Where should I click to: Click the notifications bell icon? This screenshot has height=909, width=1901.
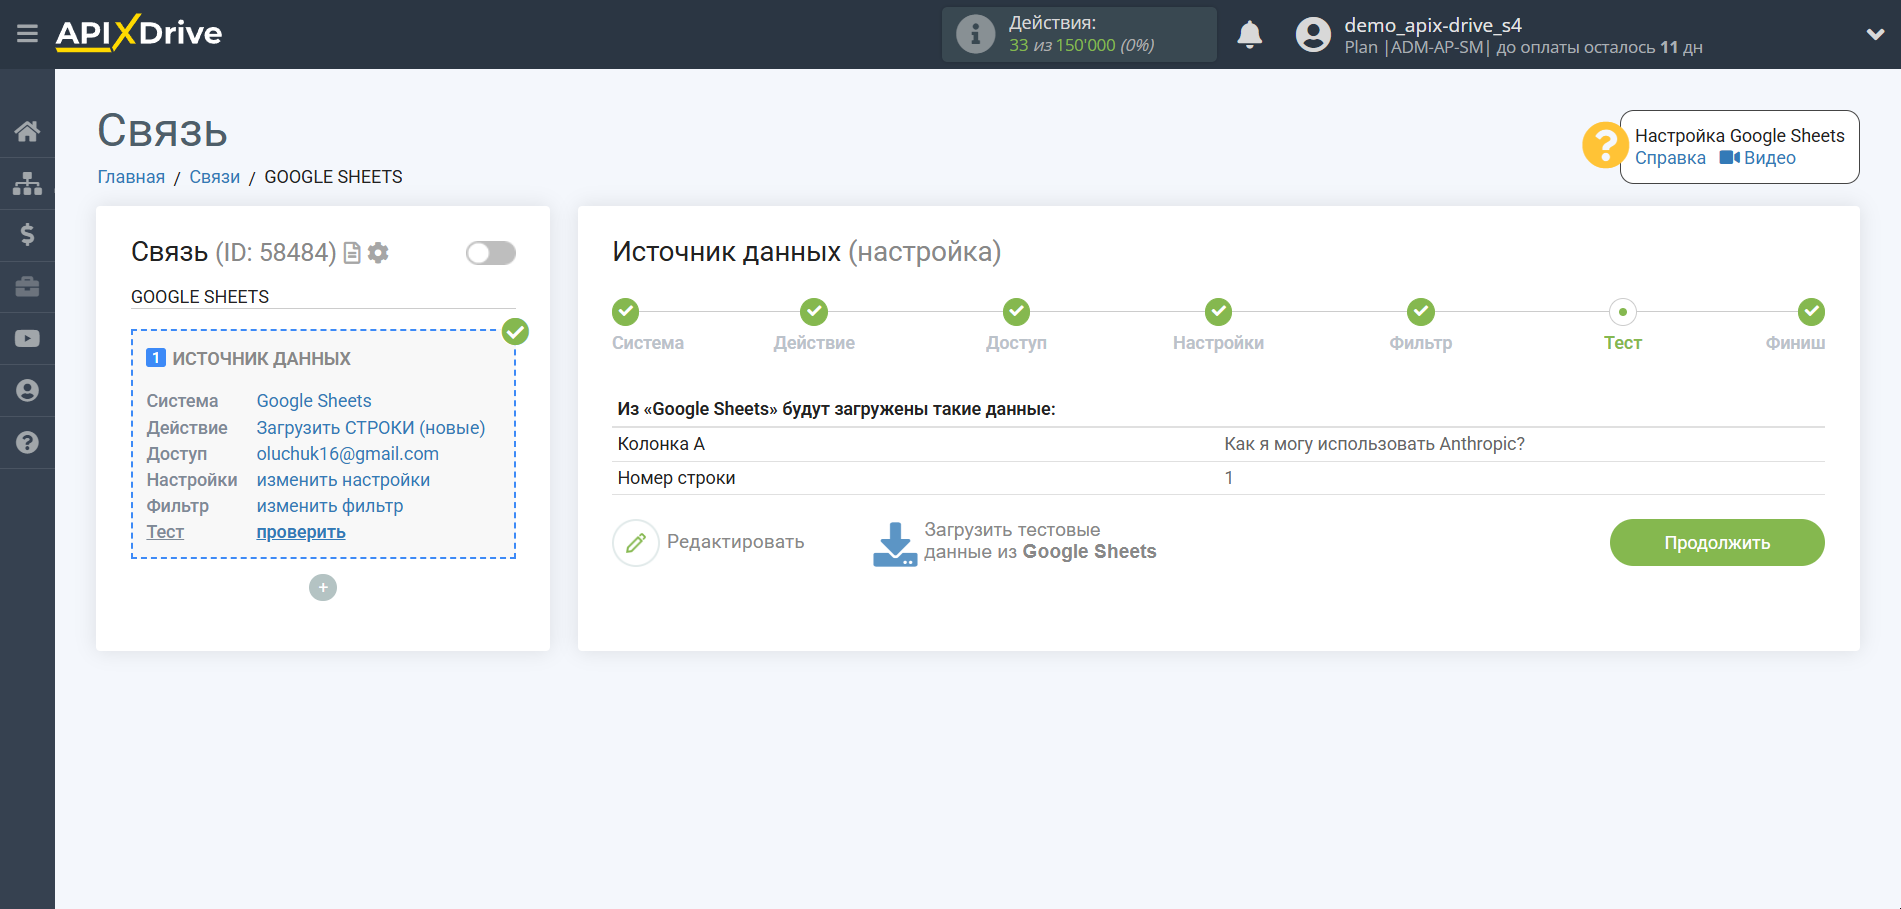click(1249, 35)
